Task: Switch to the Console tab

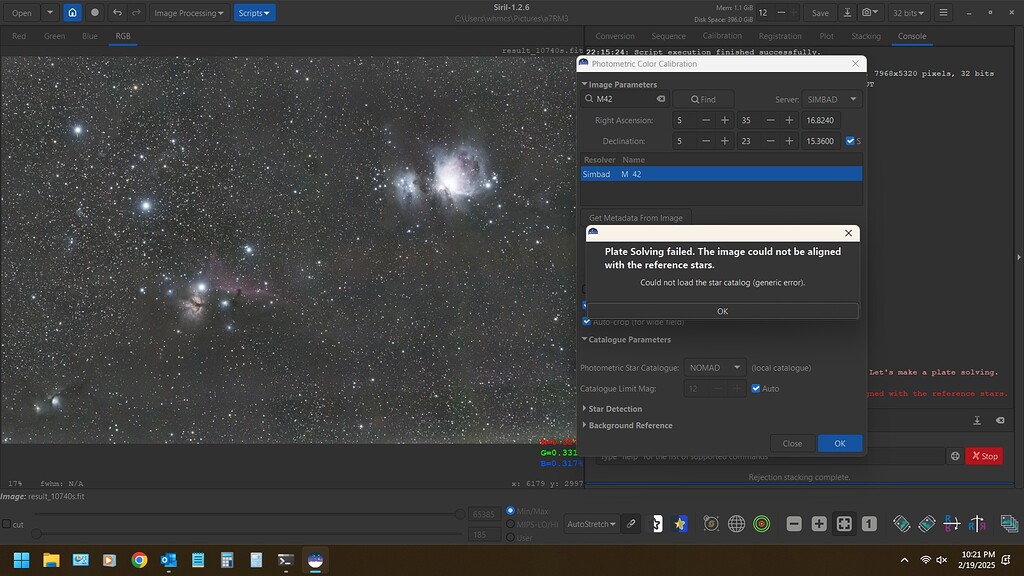Action: (911, 35)
